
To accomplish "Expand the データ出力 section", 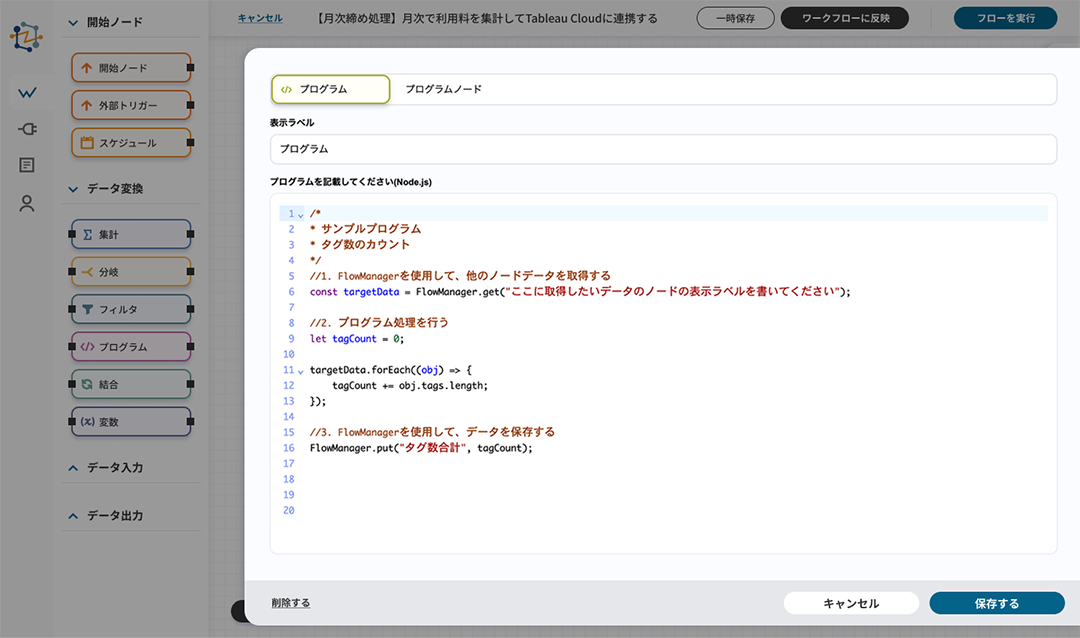I will pyautogui.click(x=73, y=516).
